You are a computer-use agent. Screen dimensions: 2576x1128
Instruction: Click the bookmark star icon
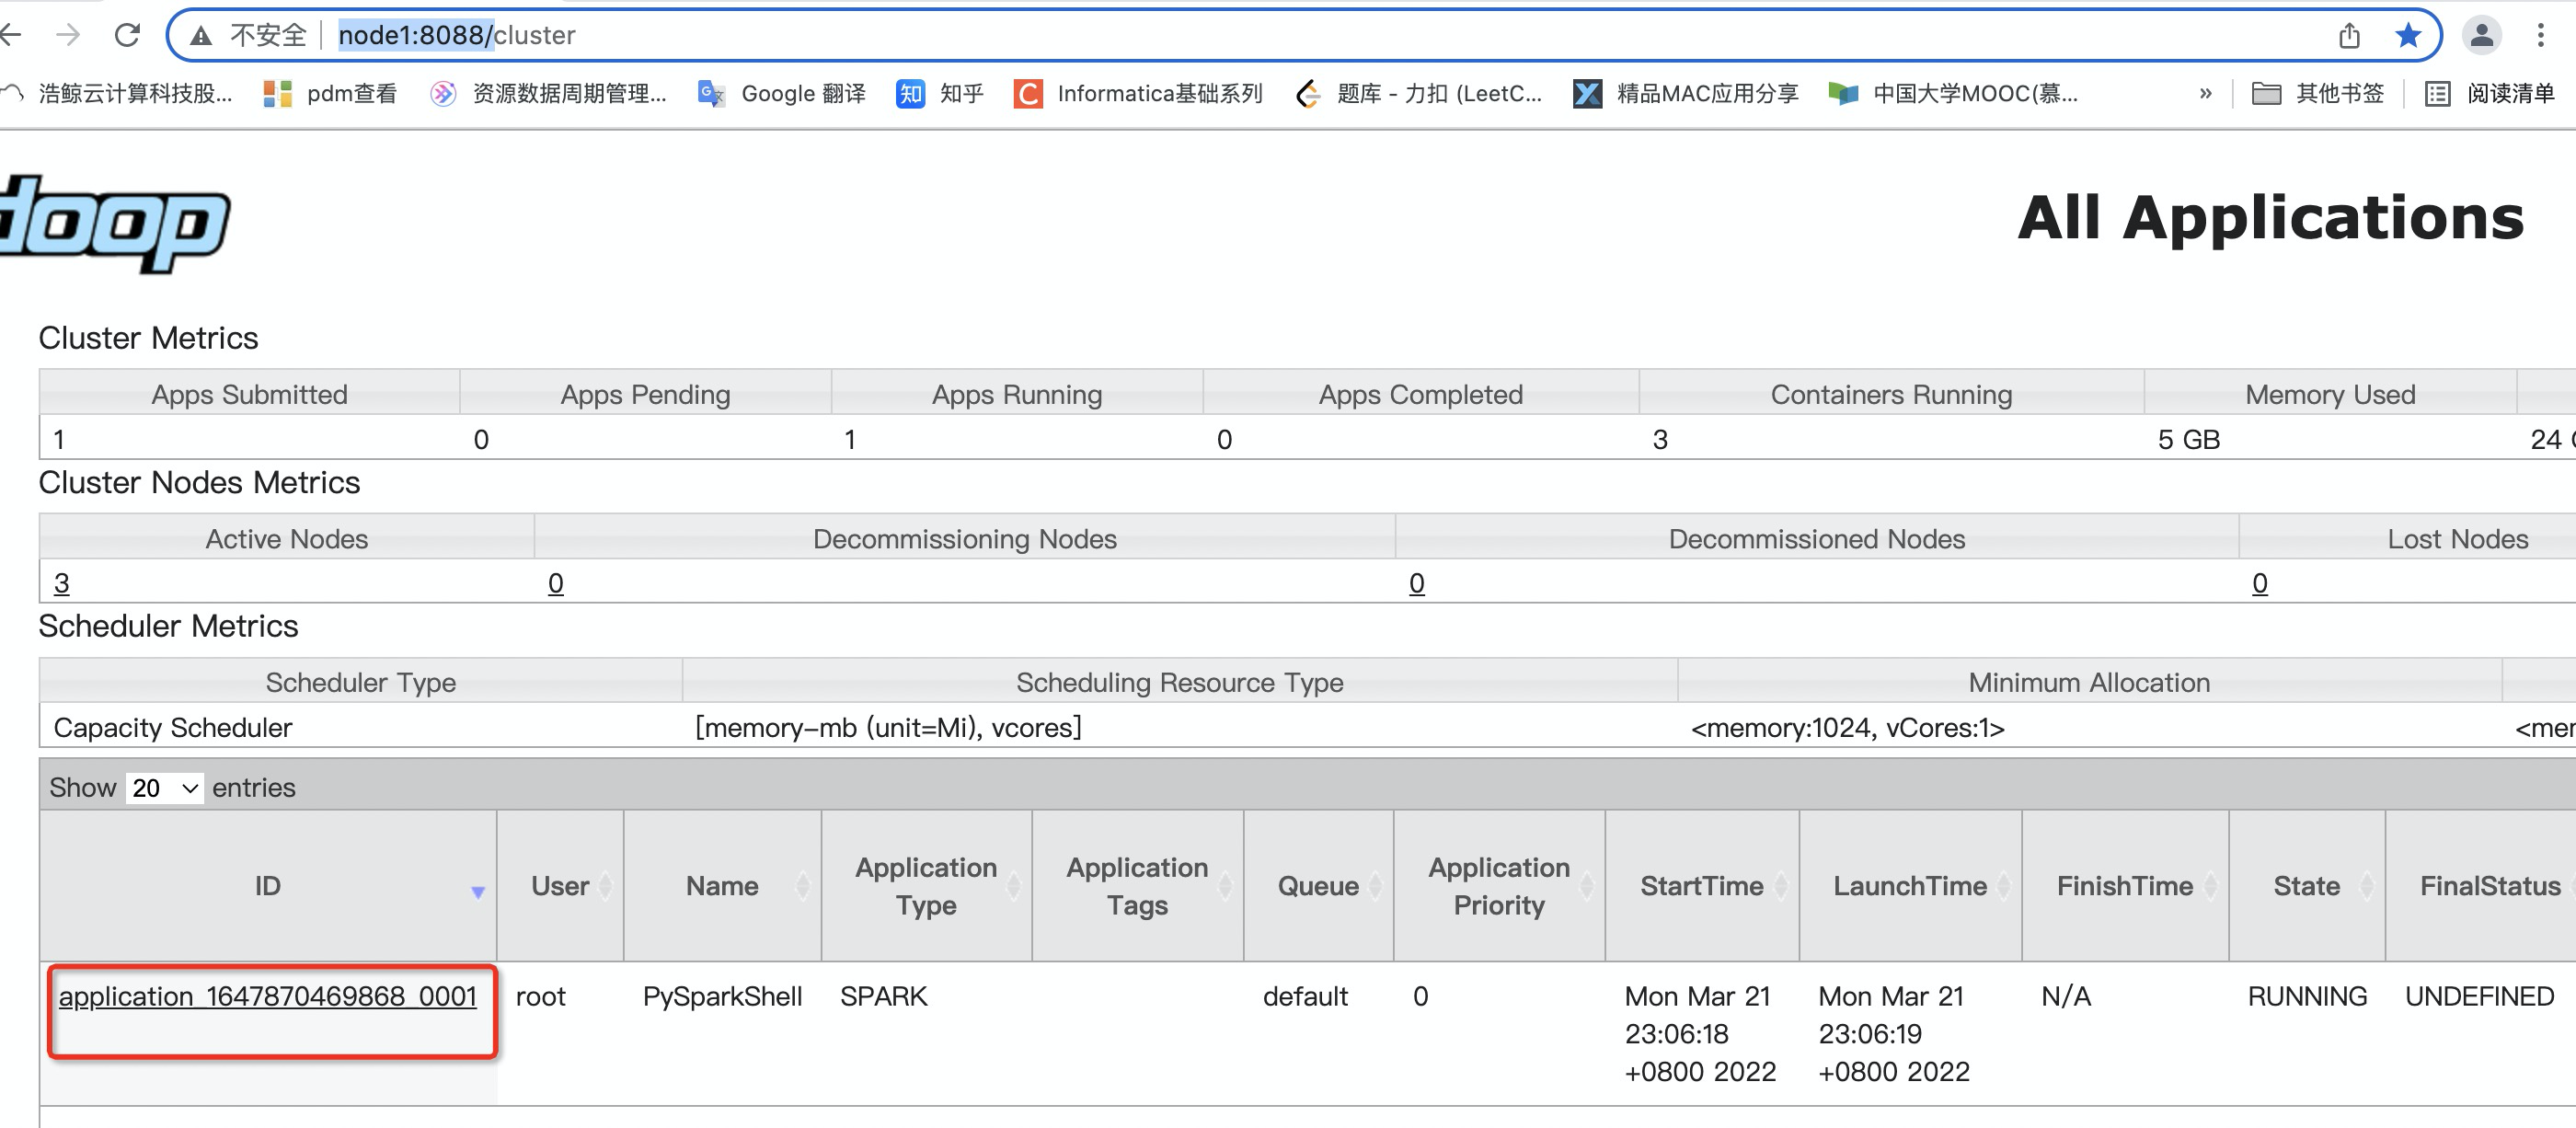[x=2408, y=36]
